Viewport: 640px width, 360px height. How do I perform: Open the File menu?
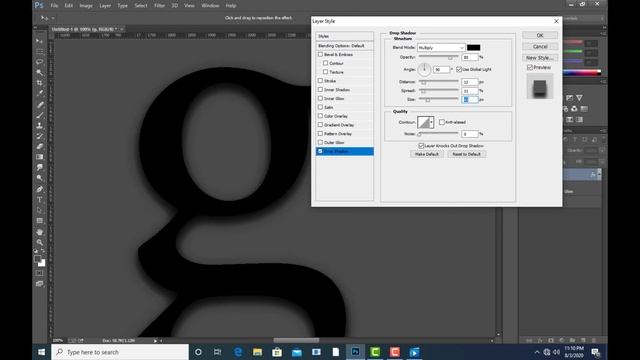(x=54, y=6)
